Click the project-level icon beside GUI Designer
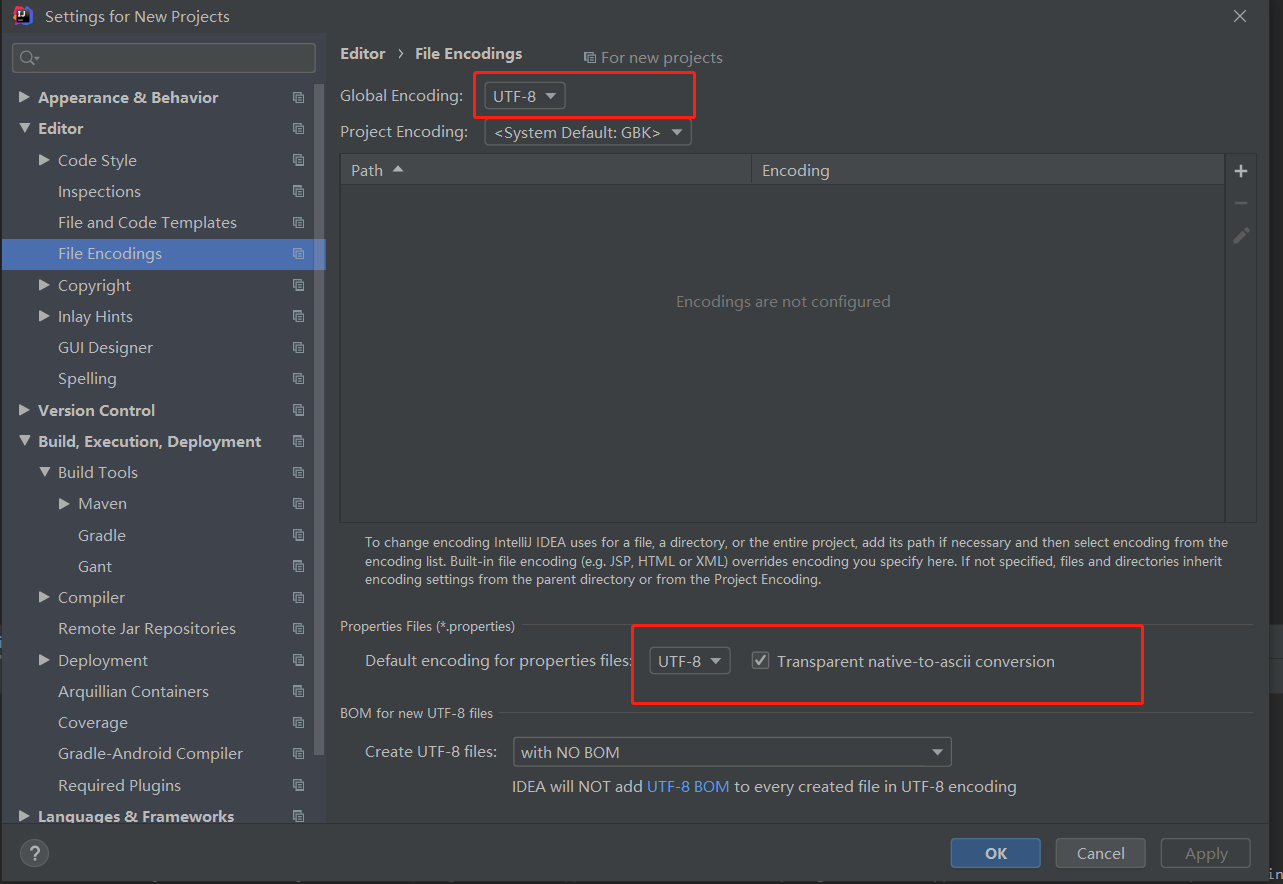 click(x=298, y=347)
